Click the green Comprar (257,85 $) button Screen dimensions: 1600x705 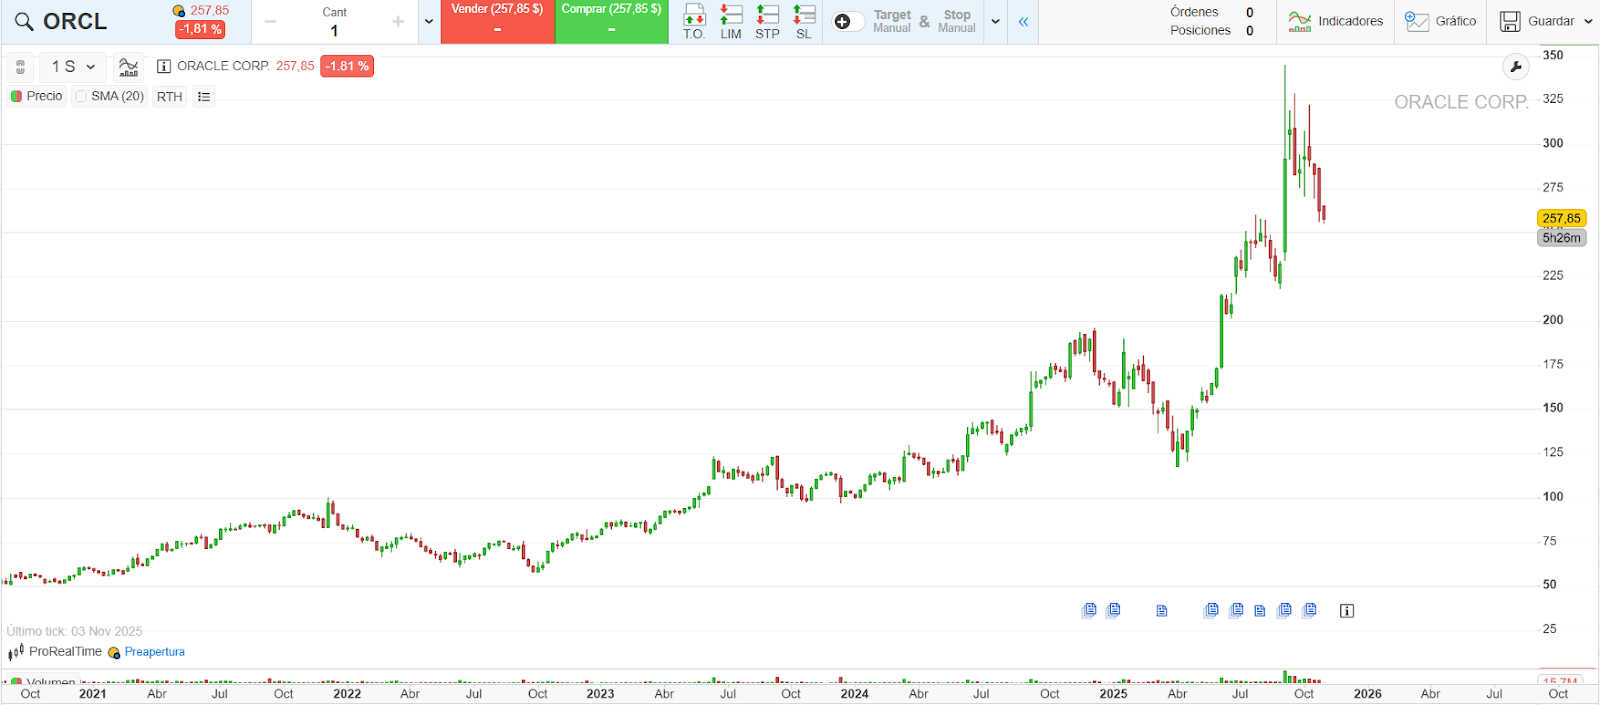pos(611,21)
